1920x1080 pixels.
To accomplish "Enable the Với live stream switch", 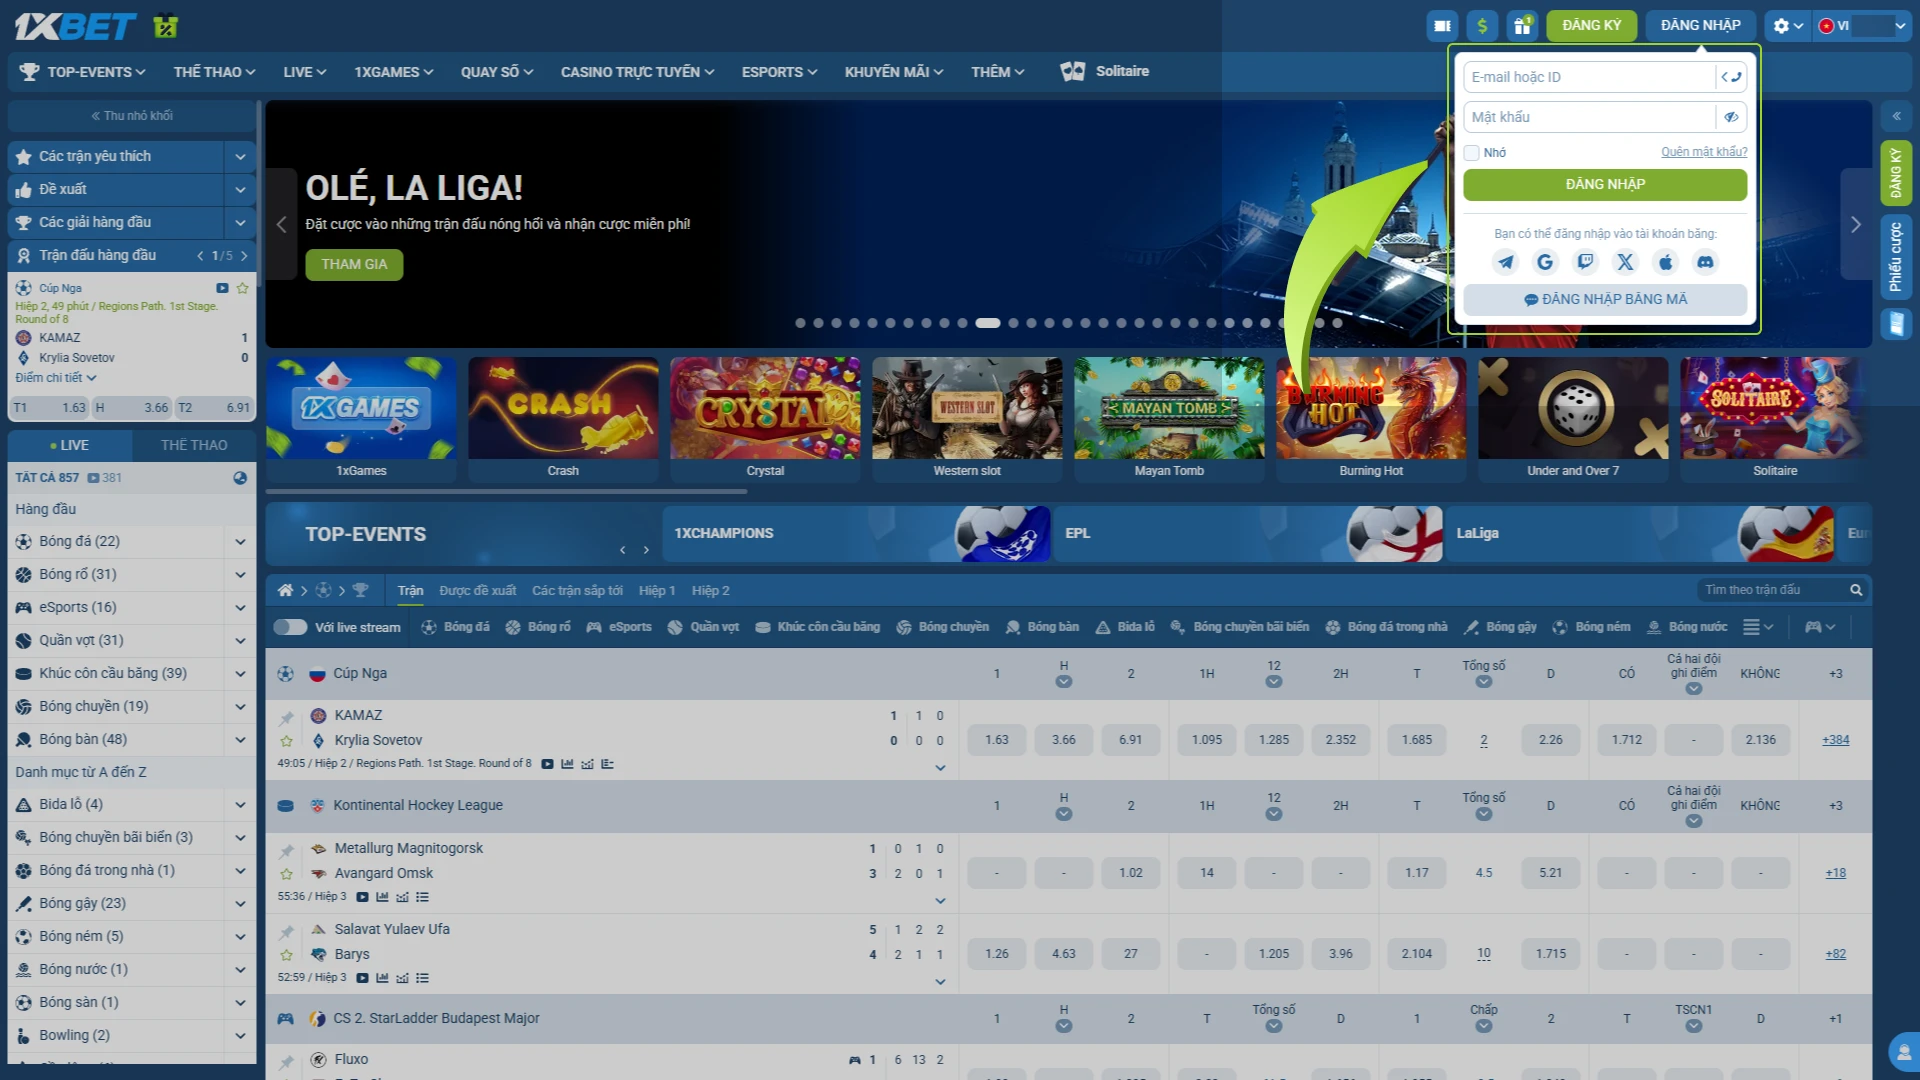I will pos(290,627).
